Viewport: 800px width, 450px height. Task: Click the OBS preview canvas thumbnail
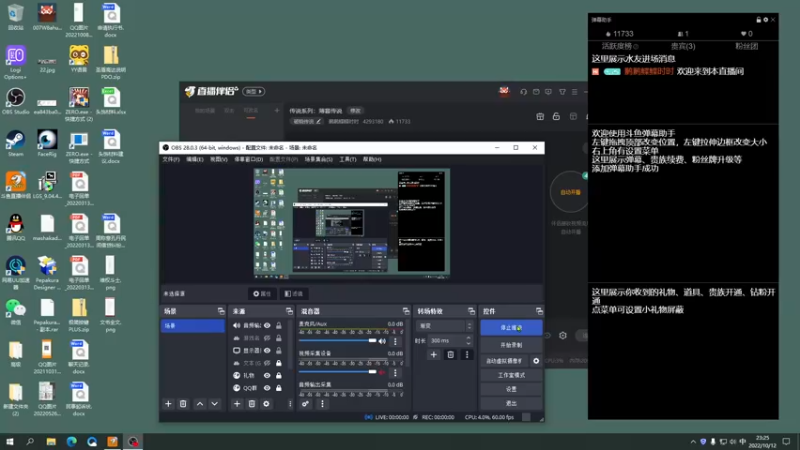[352, 224]
